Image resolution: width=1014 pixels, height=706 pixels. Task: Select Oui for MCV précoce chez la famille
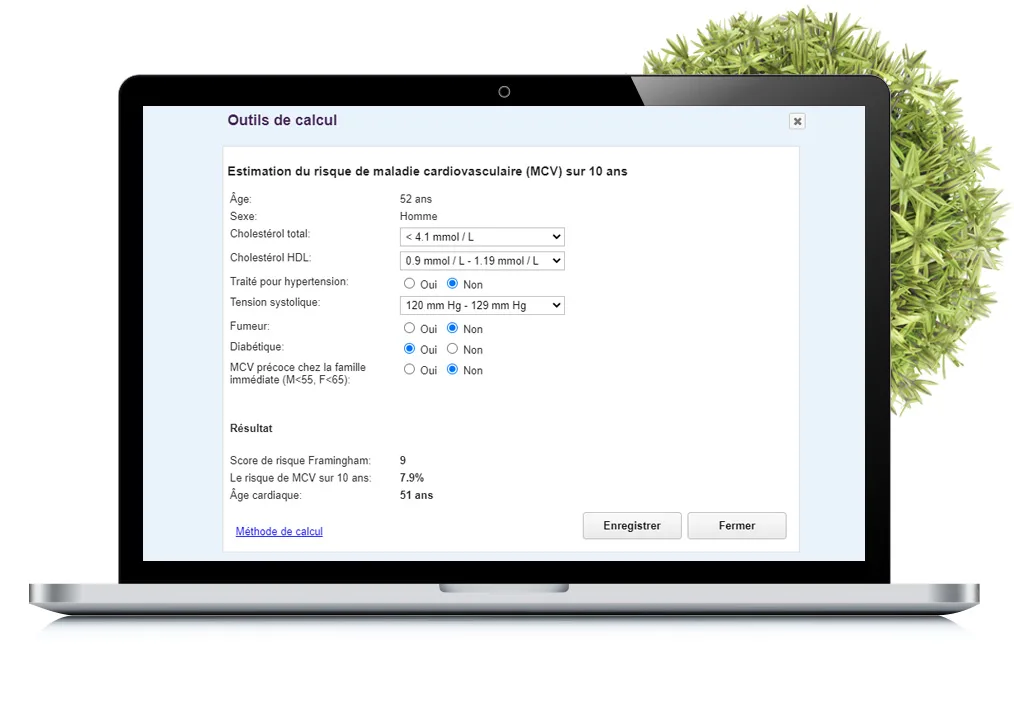[x=409, y=370]
